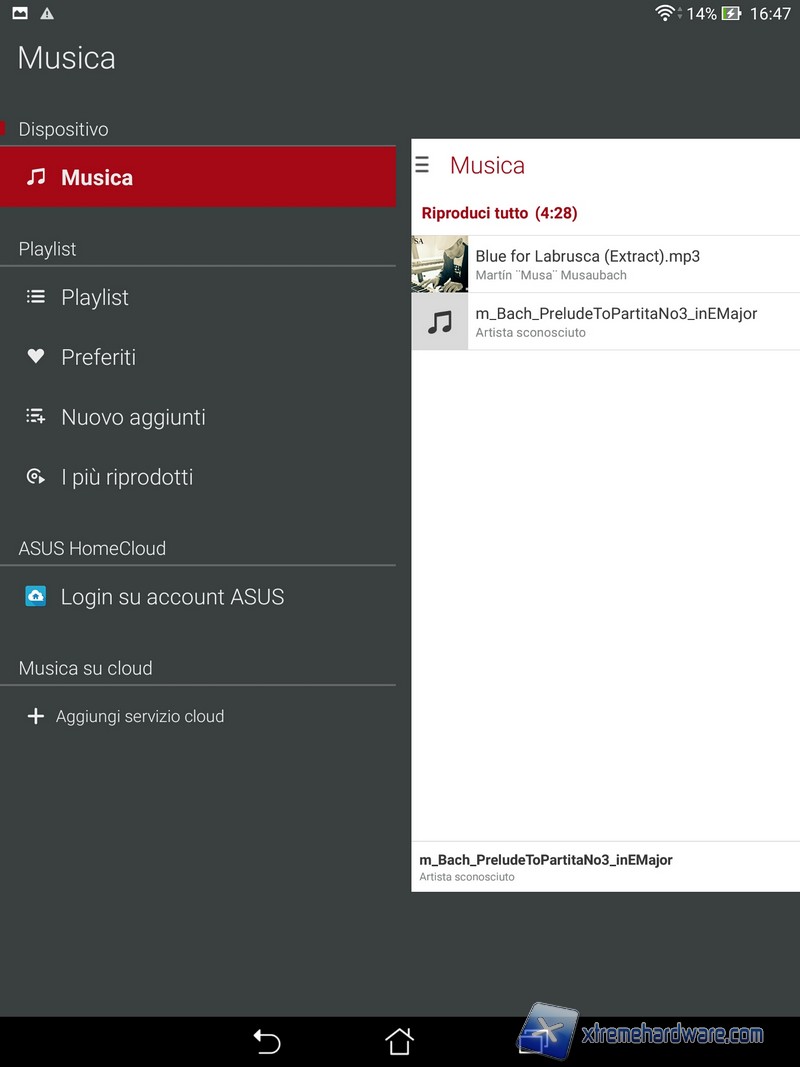Open the hamburger menu beside Musica title
The image size is (800, 1067).
(422, 165)
